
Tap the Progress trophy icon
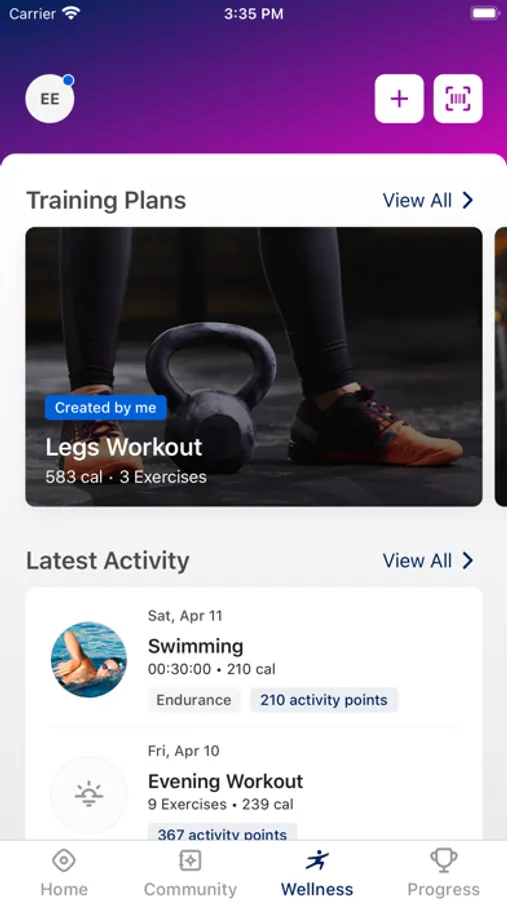pyautogui.click(x=443, y=860)
